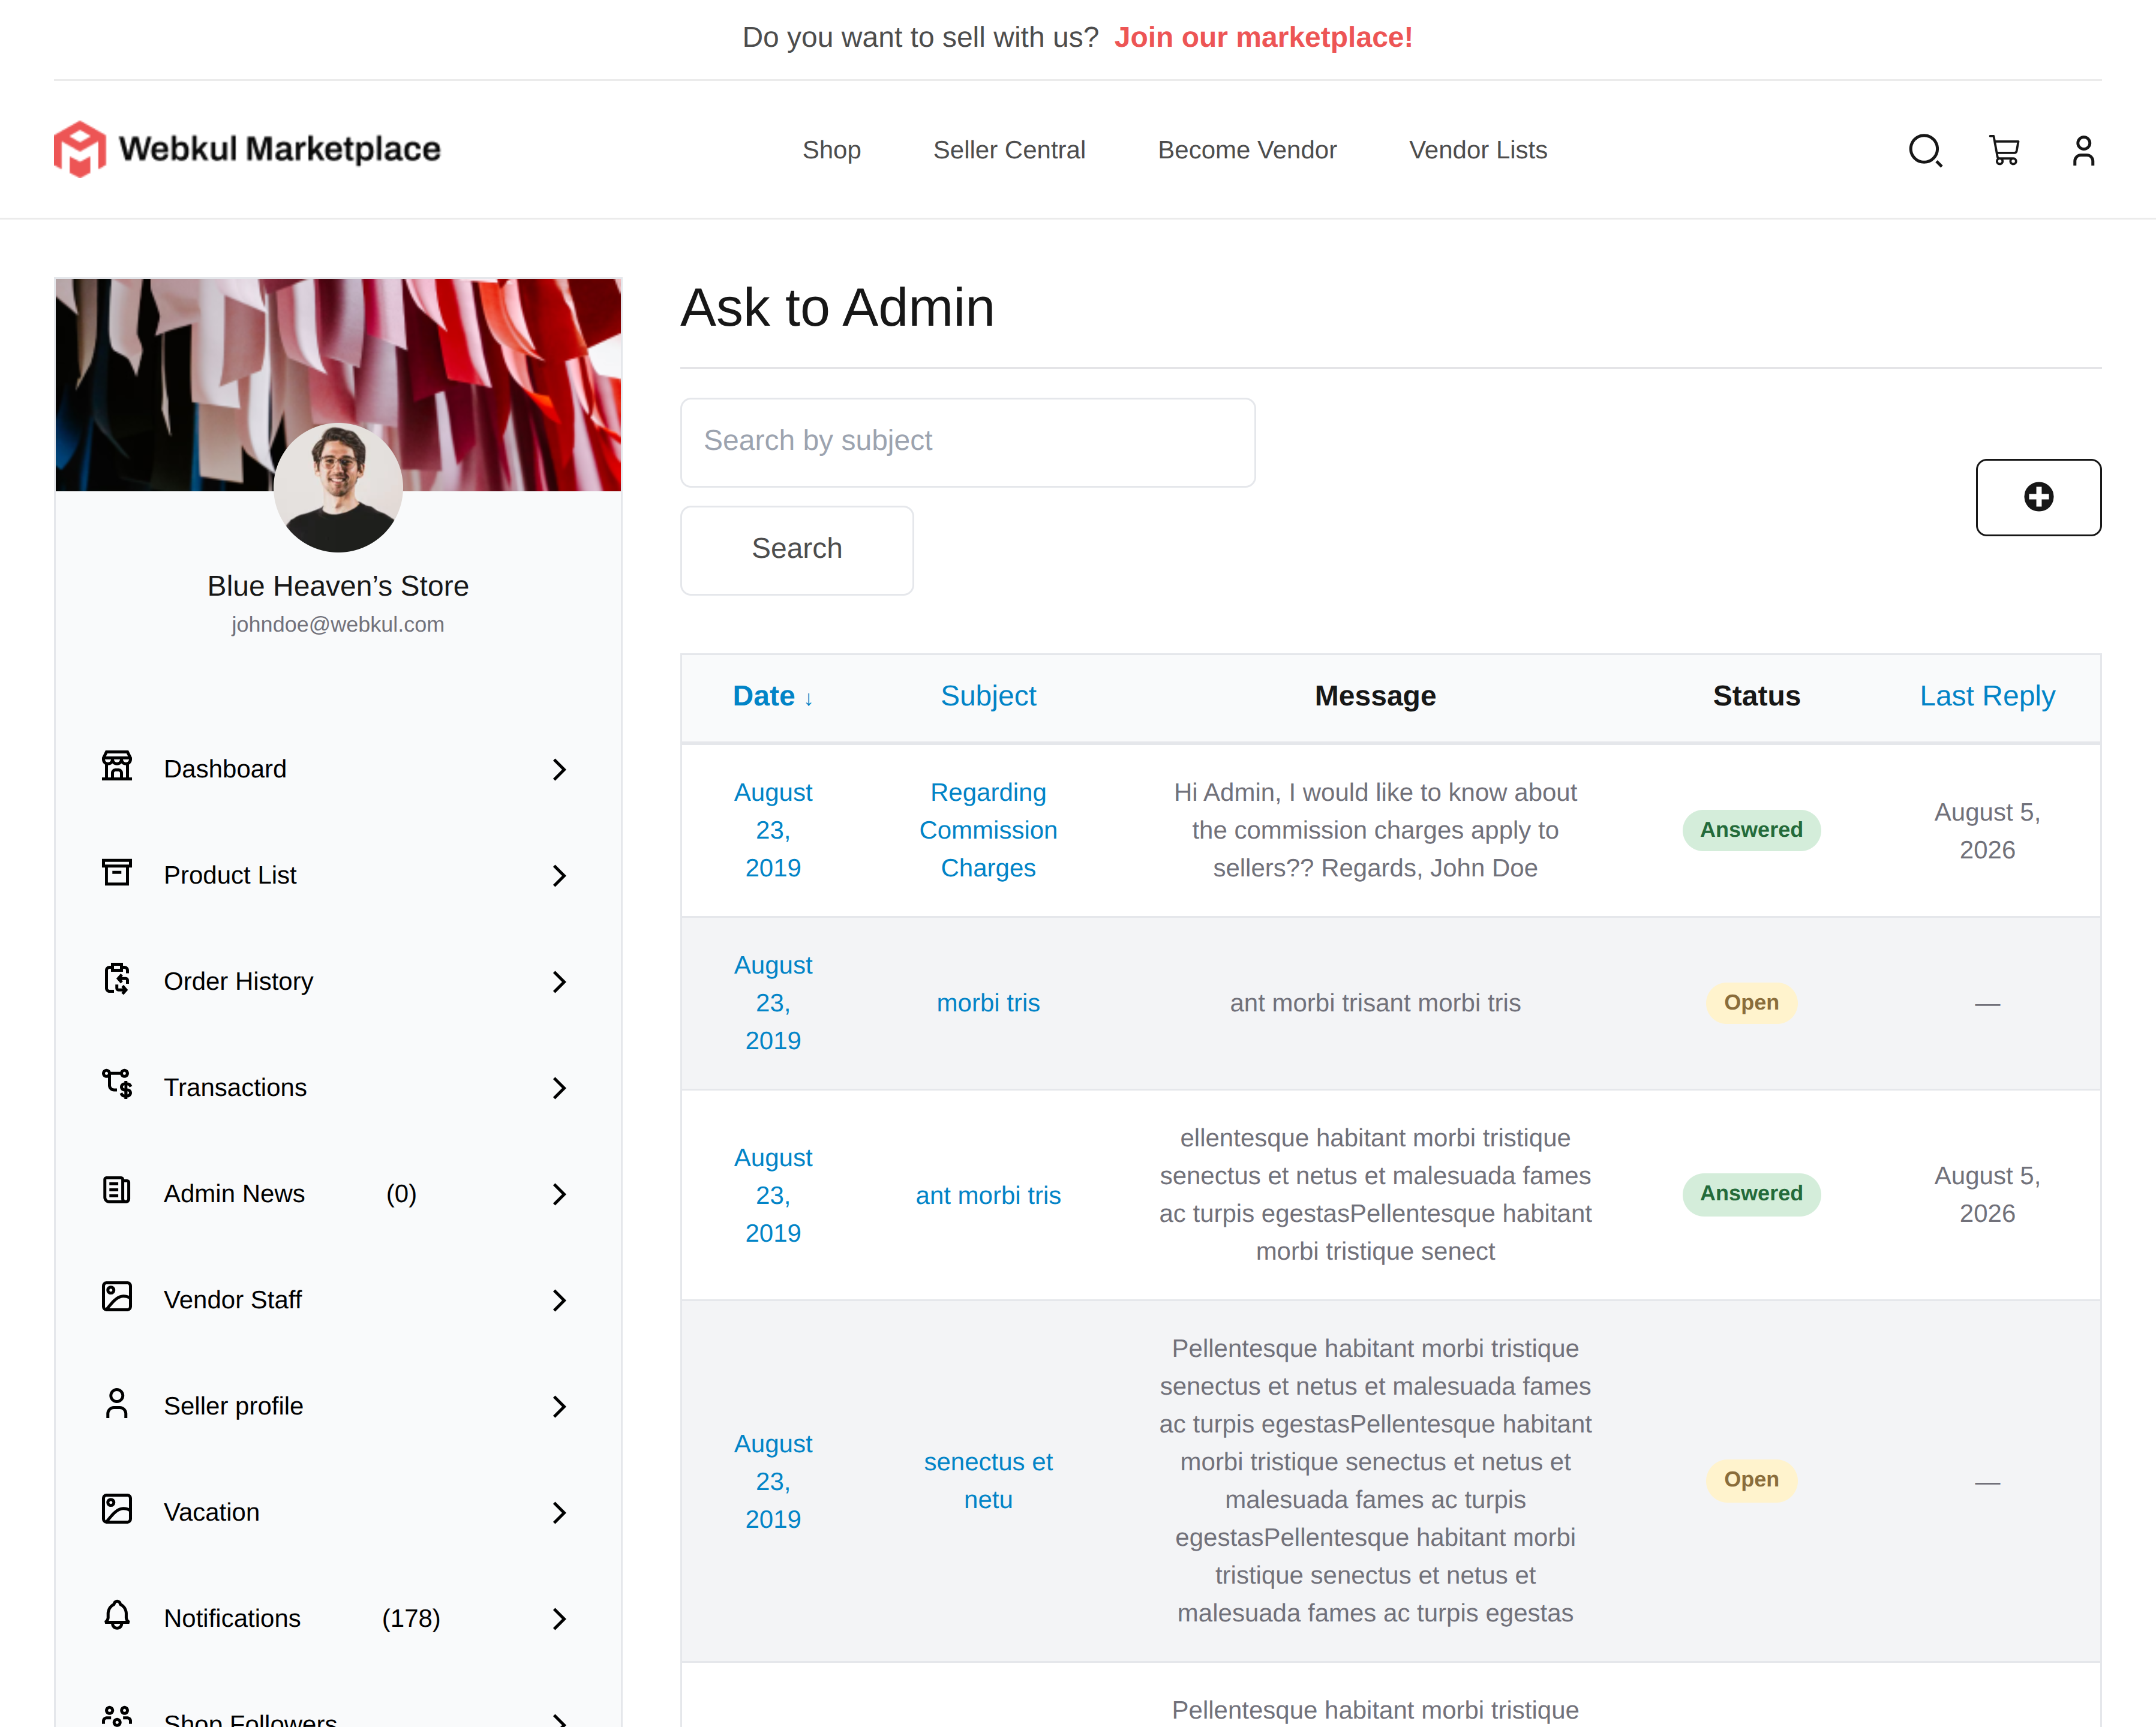
Task: Expand the Transactions chevron
Action: coord(559,1088)
